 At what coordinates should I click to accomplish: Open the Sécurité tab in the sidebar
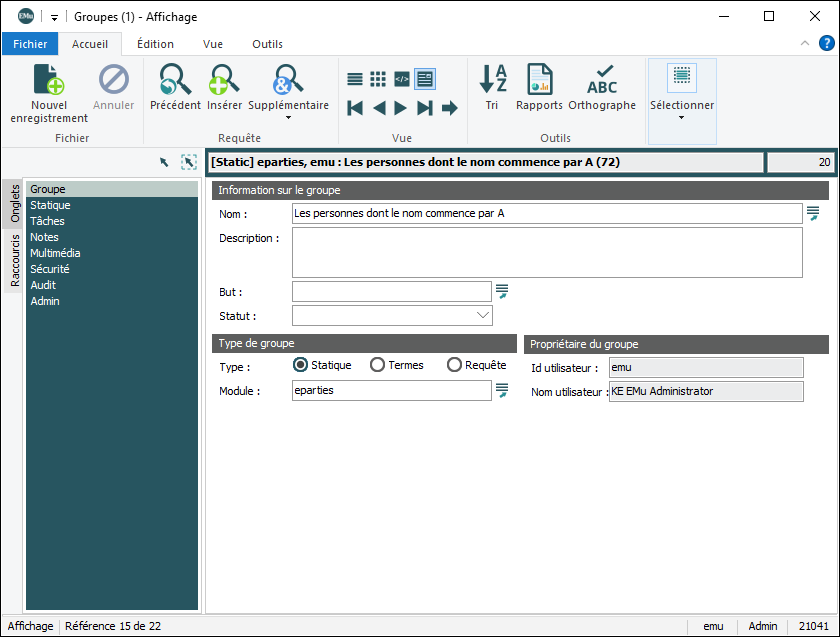coord(49,269)
